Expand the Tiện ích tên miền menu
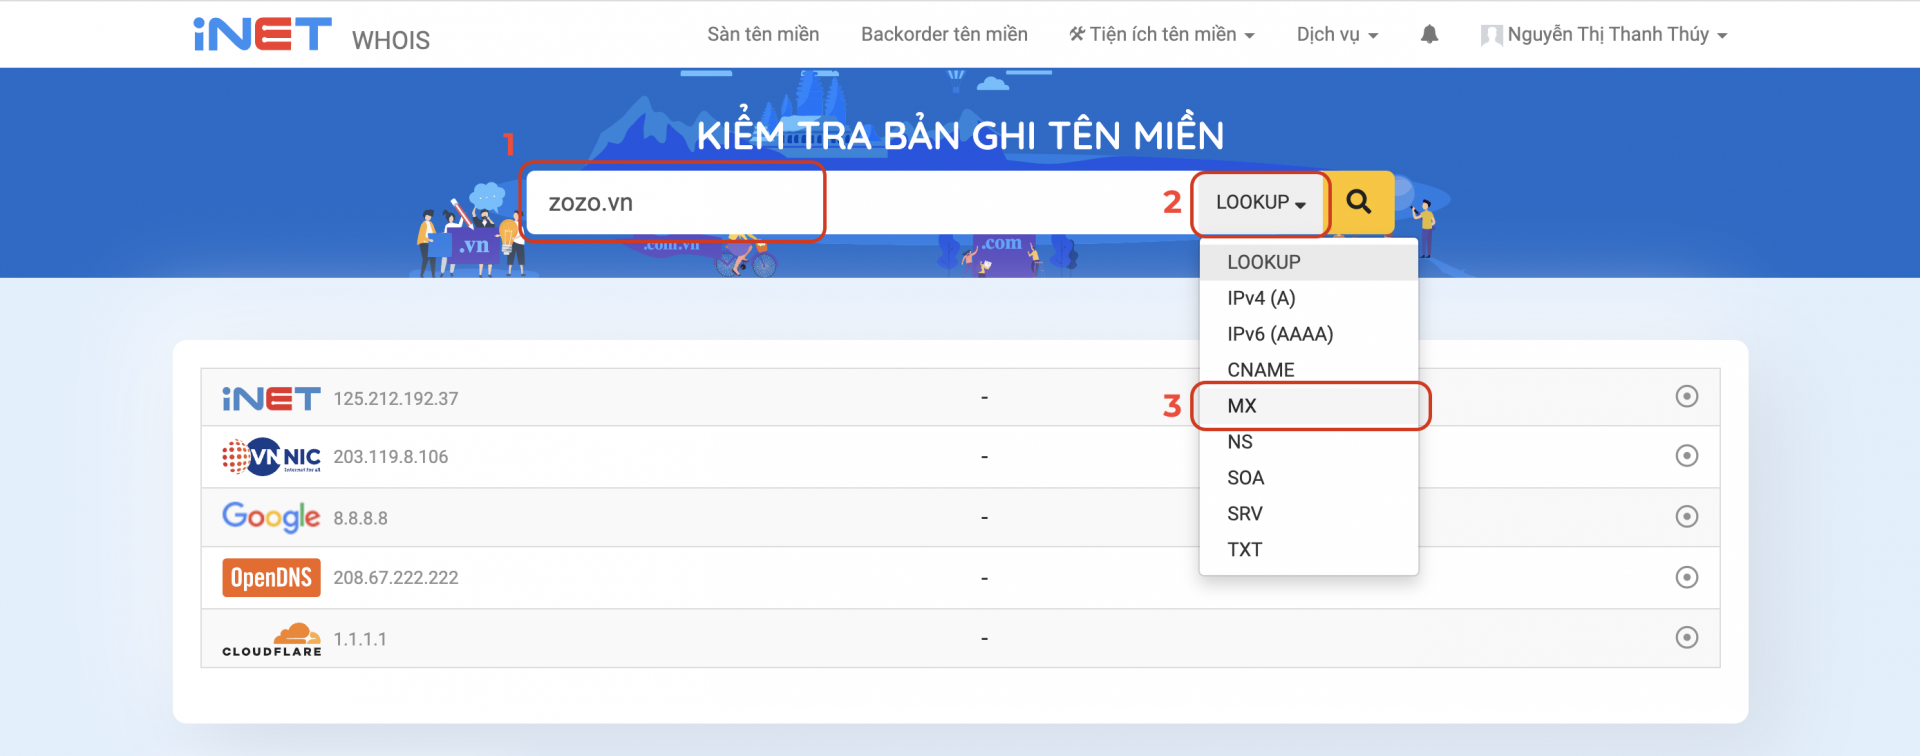Viewport: 1920px width, 756px height. point(1161,35)
